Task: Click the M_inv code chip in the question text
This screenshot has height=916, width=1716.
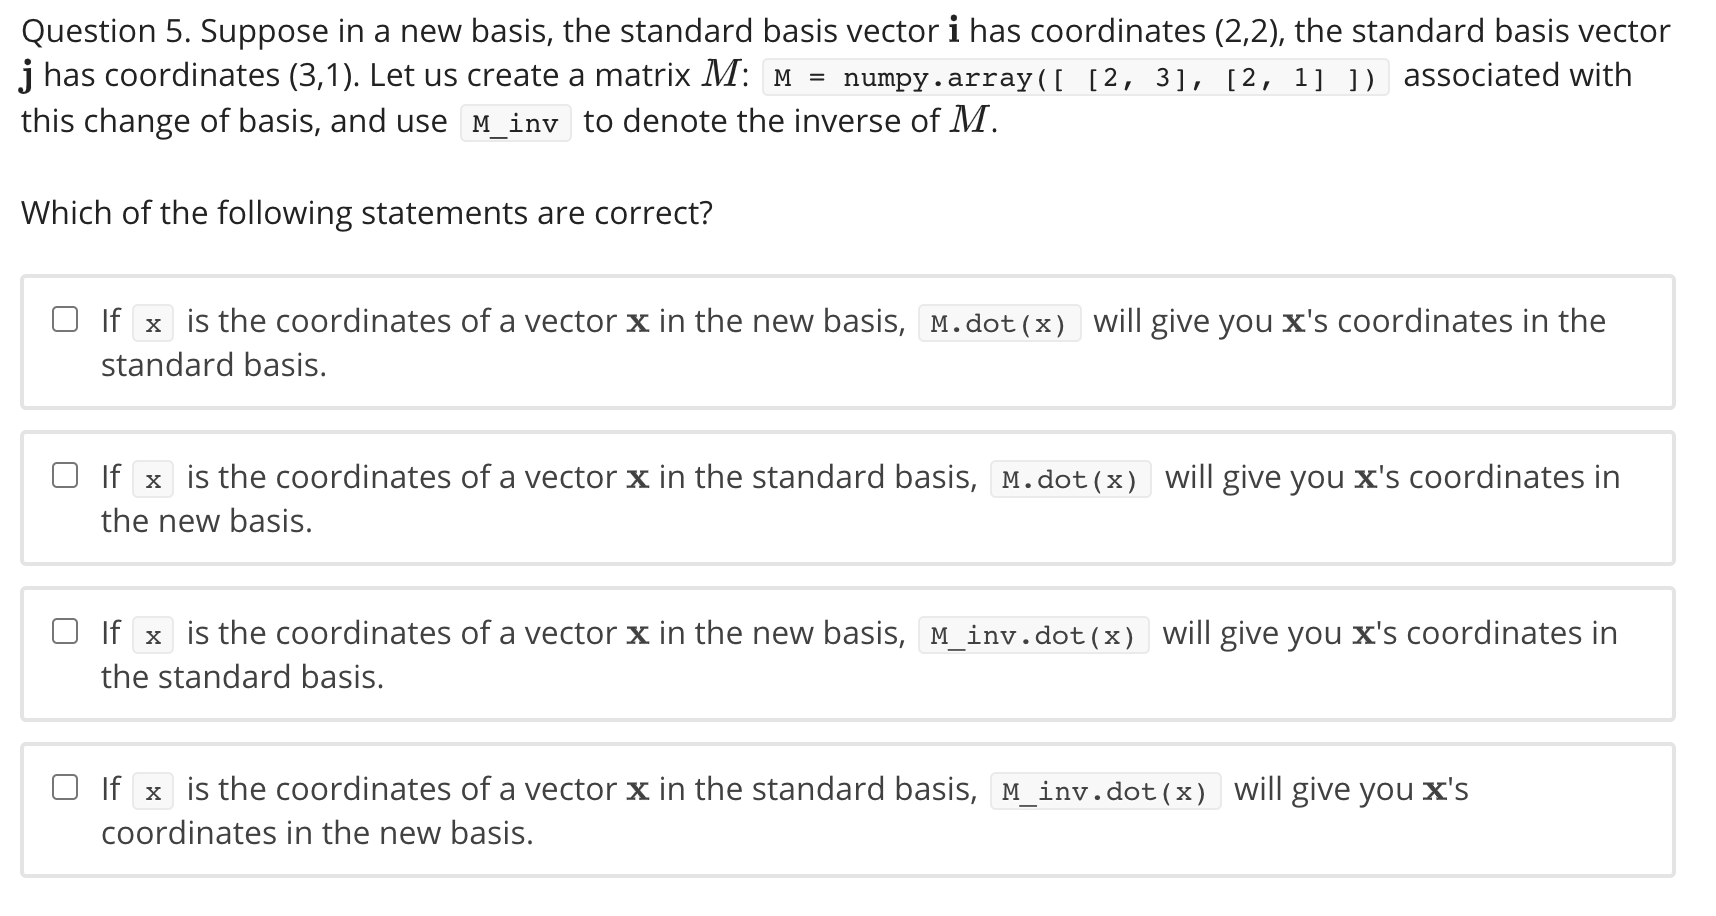Action: 514,123
